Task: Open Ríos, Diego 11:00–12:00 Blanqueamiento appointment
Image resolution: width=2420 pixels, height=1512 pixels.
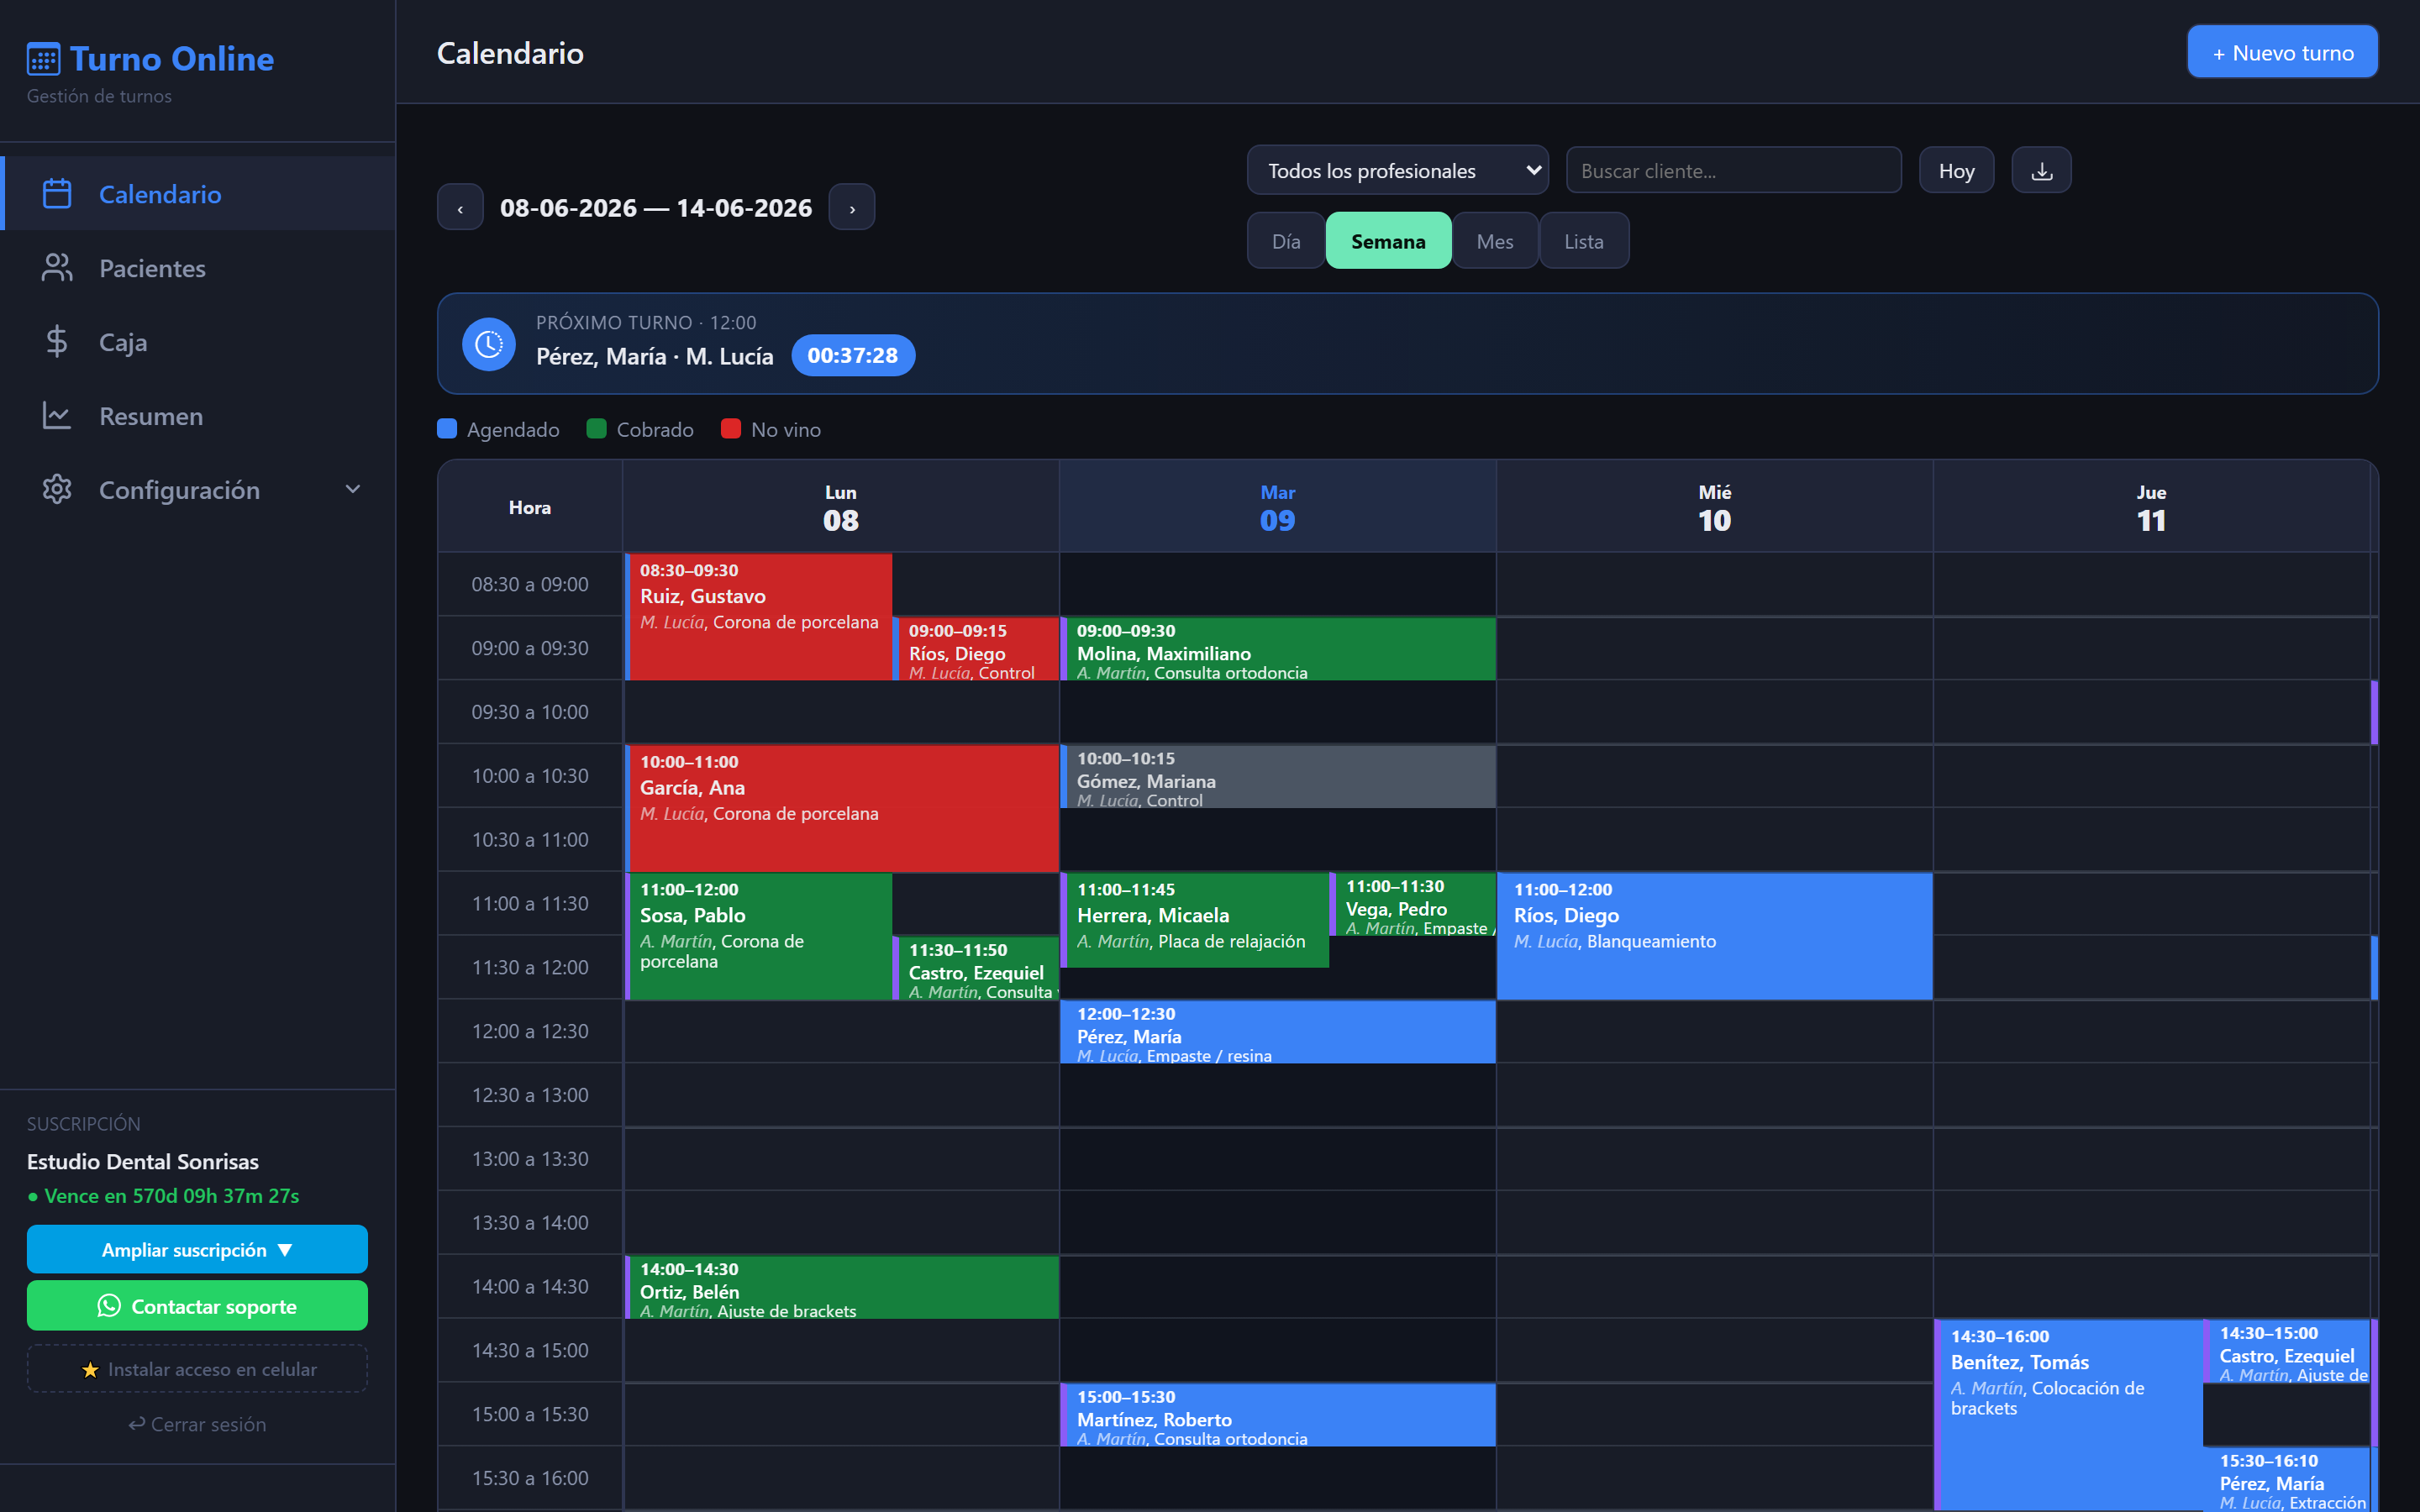Action: click(1714, 936)
